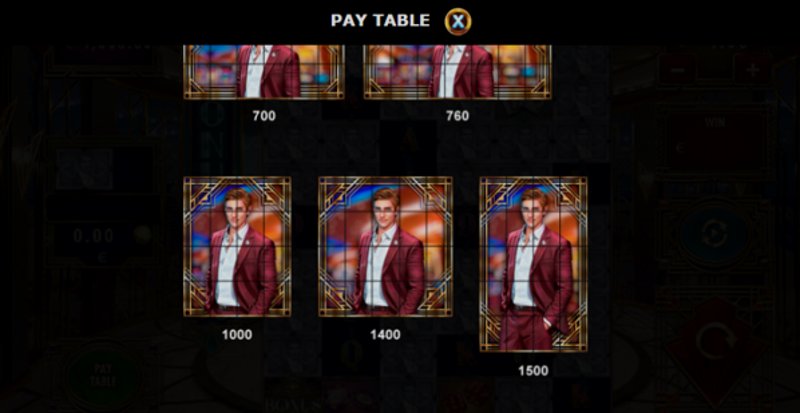Image resolution: width=800 pixels, height=413 pixels.
Task: Click the PAY TABLE header title
Action: (x=380, y=20)
